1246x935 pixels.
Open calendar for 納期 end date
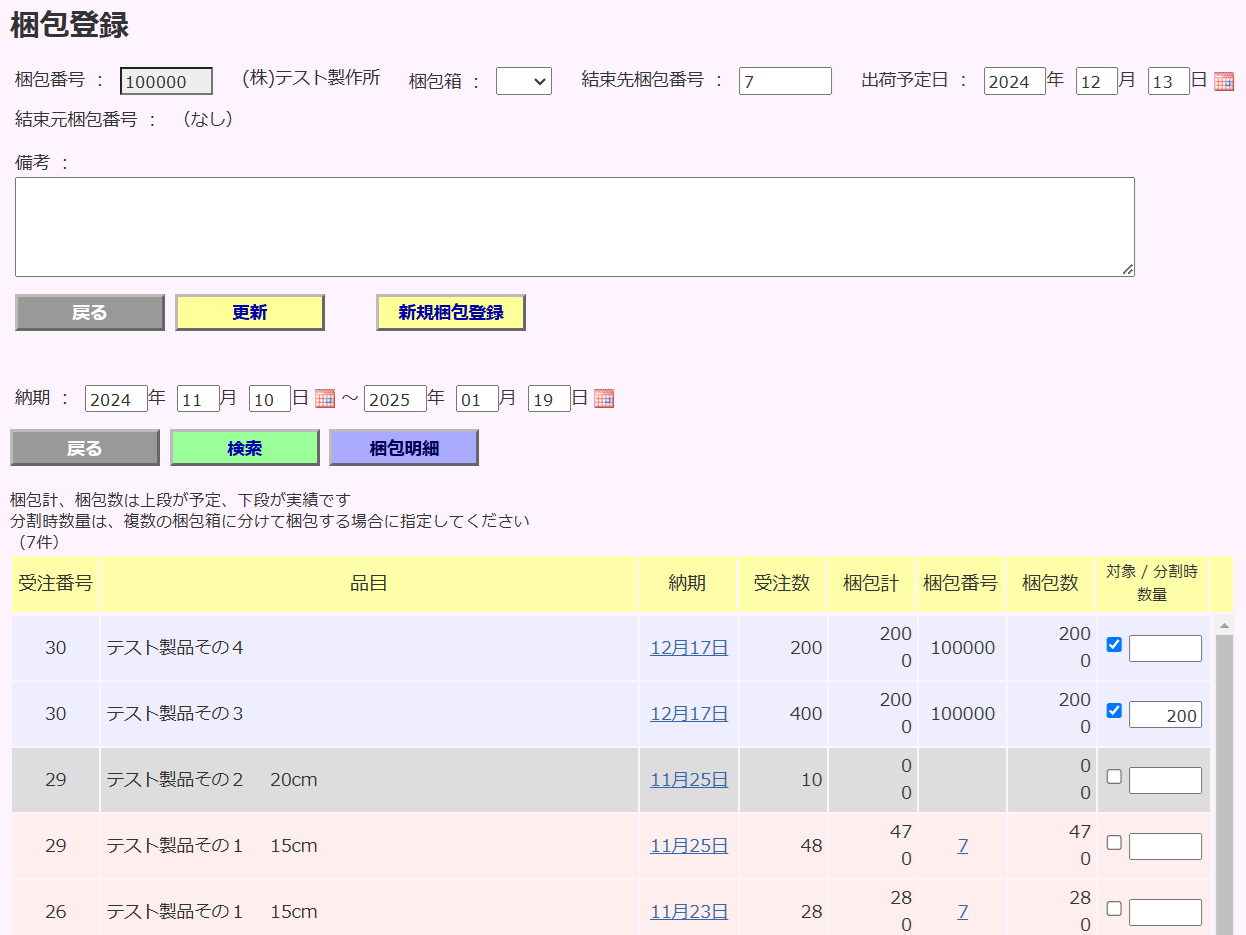point(603,399)
